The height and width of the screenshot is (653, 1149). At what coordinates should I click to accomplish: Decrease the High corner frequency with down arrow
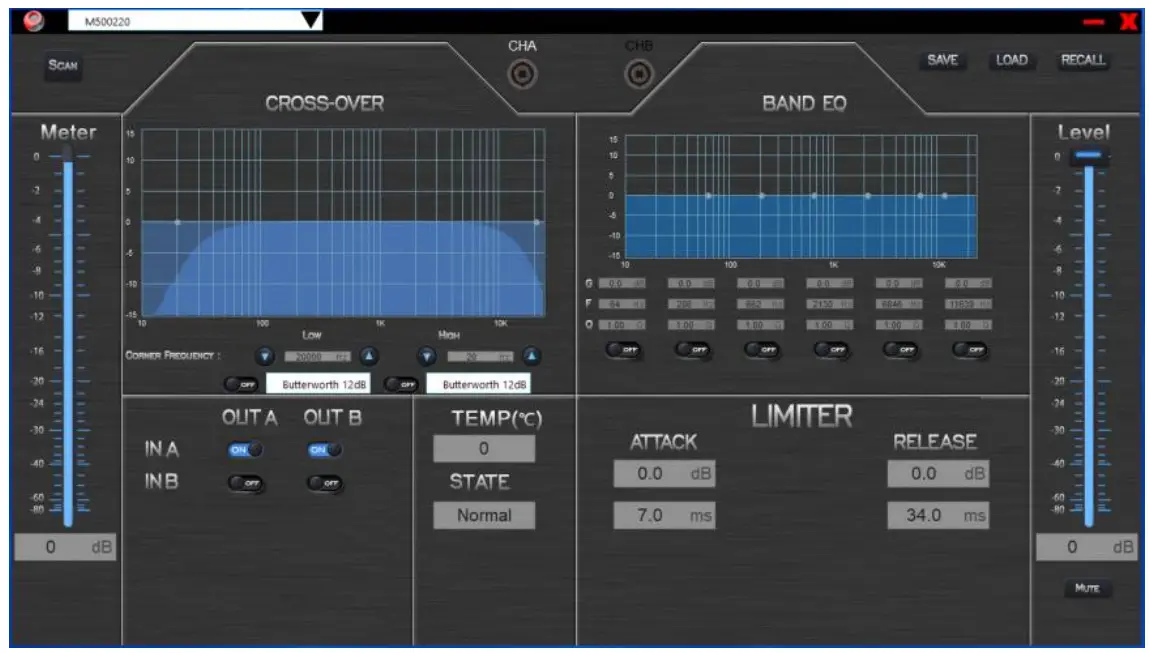(426, 356)
